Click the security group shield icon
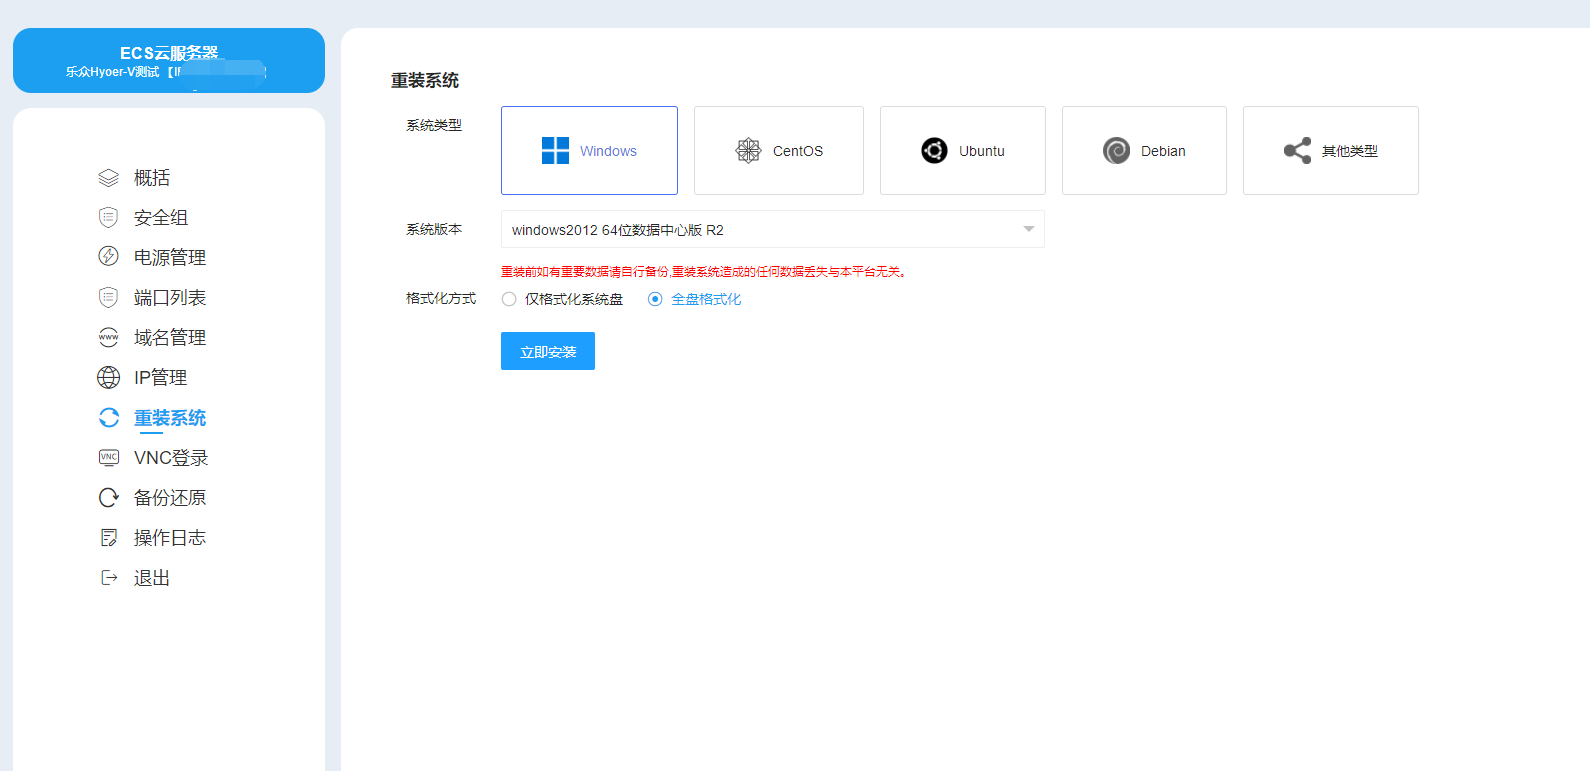Image resolution: width=1590 pixels, height=771 pixels. [x=108, y=217]
